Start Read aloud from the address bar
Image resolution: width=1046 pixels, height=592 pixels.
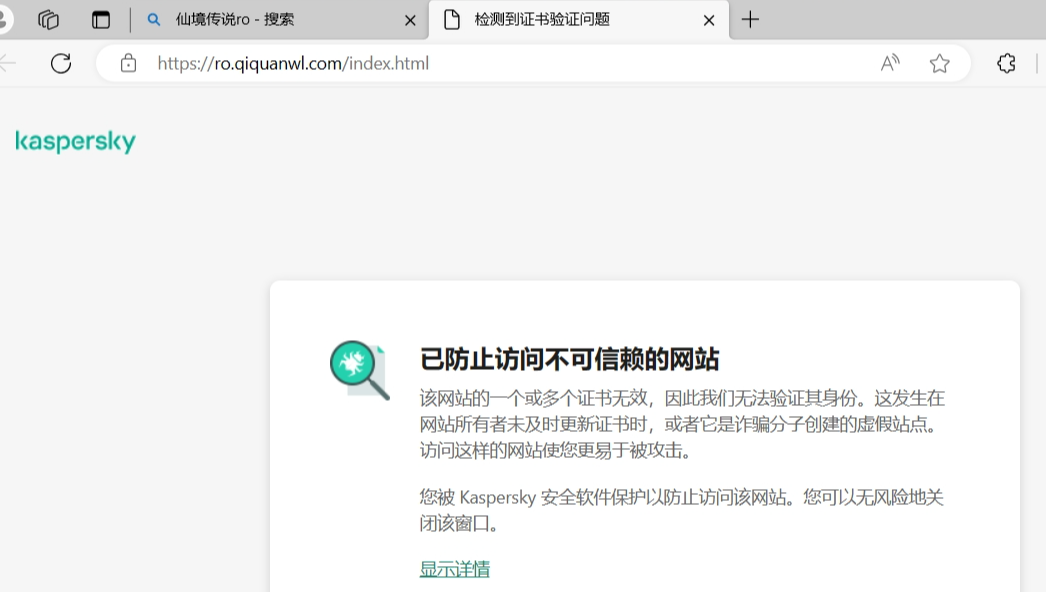[890, 63]
